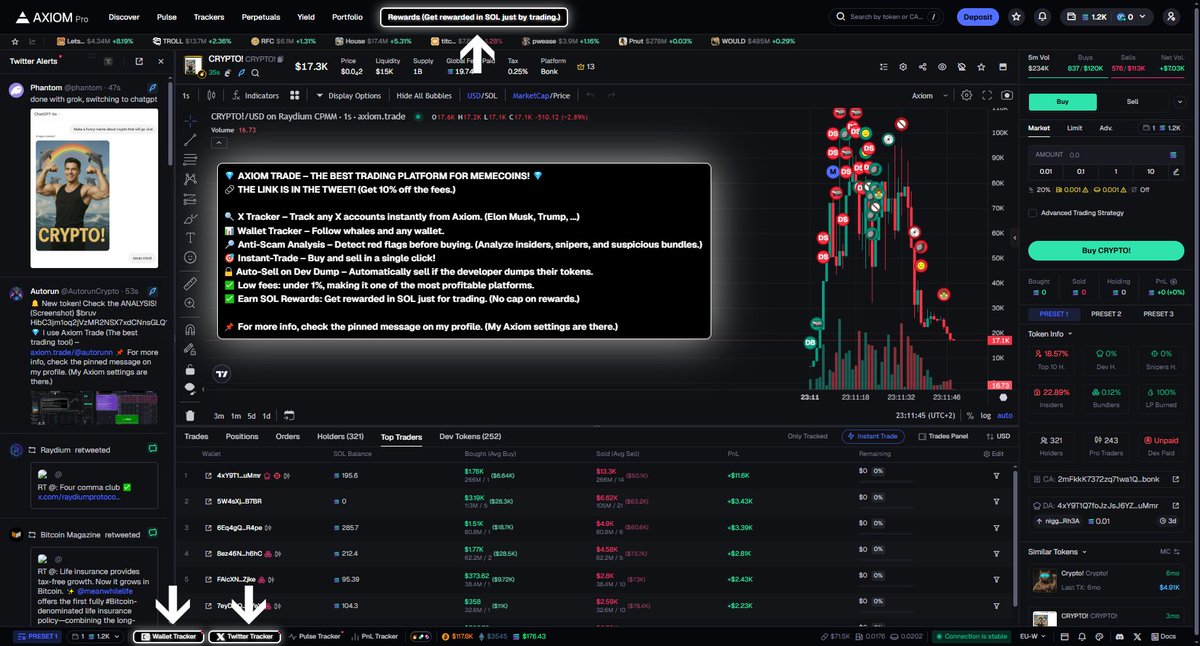The height and width of the screenshot is (646, 1200).
Task: Click the trash remove drawings icon
Action: pyautogui.click(x=190, y=415)
